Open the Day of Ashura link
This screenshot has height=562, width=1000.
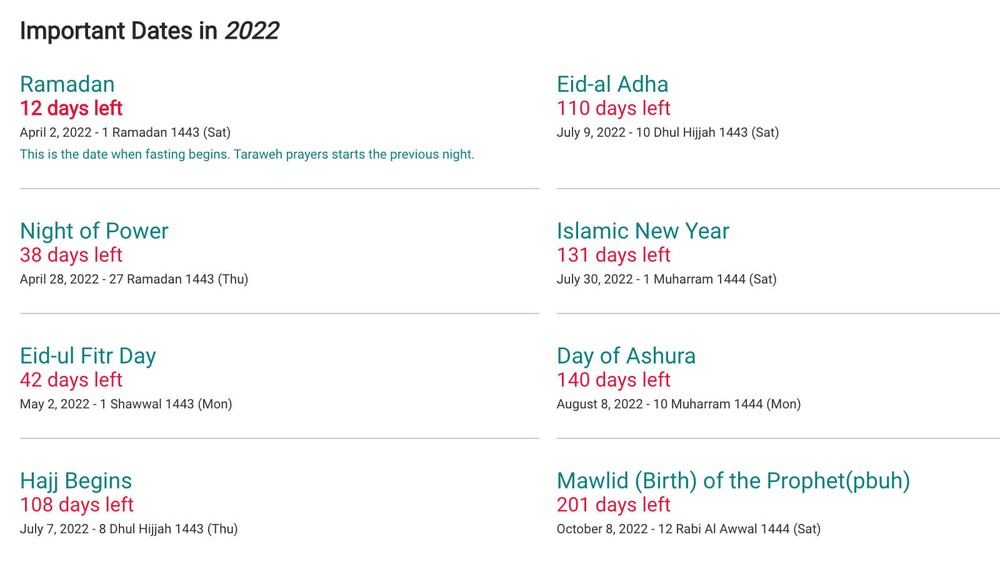(x=626, y=356)
